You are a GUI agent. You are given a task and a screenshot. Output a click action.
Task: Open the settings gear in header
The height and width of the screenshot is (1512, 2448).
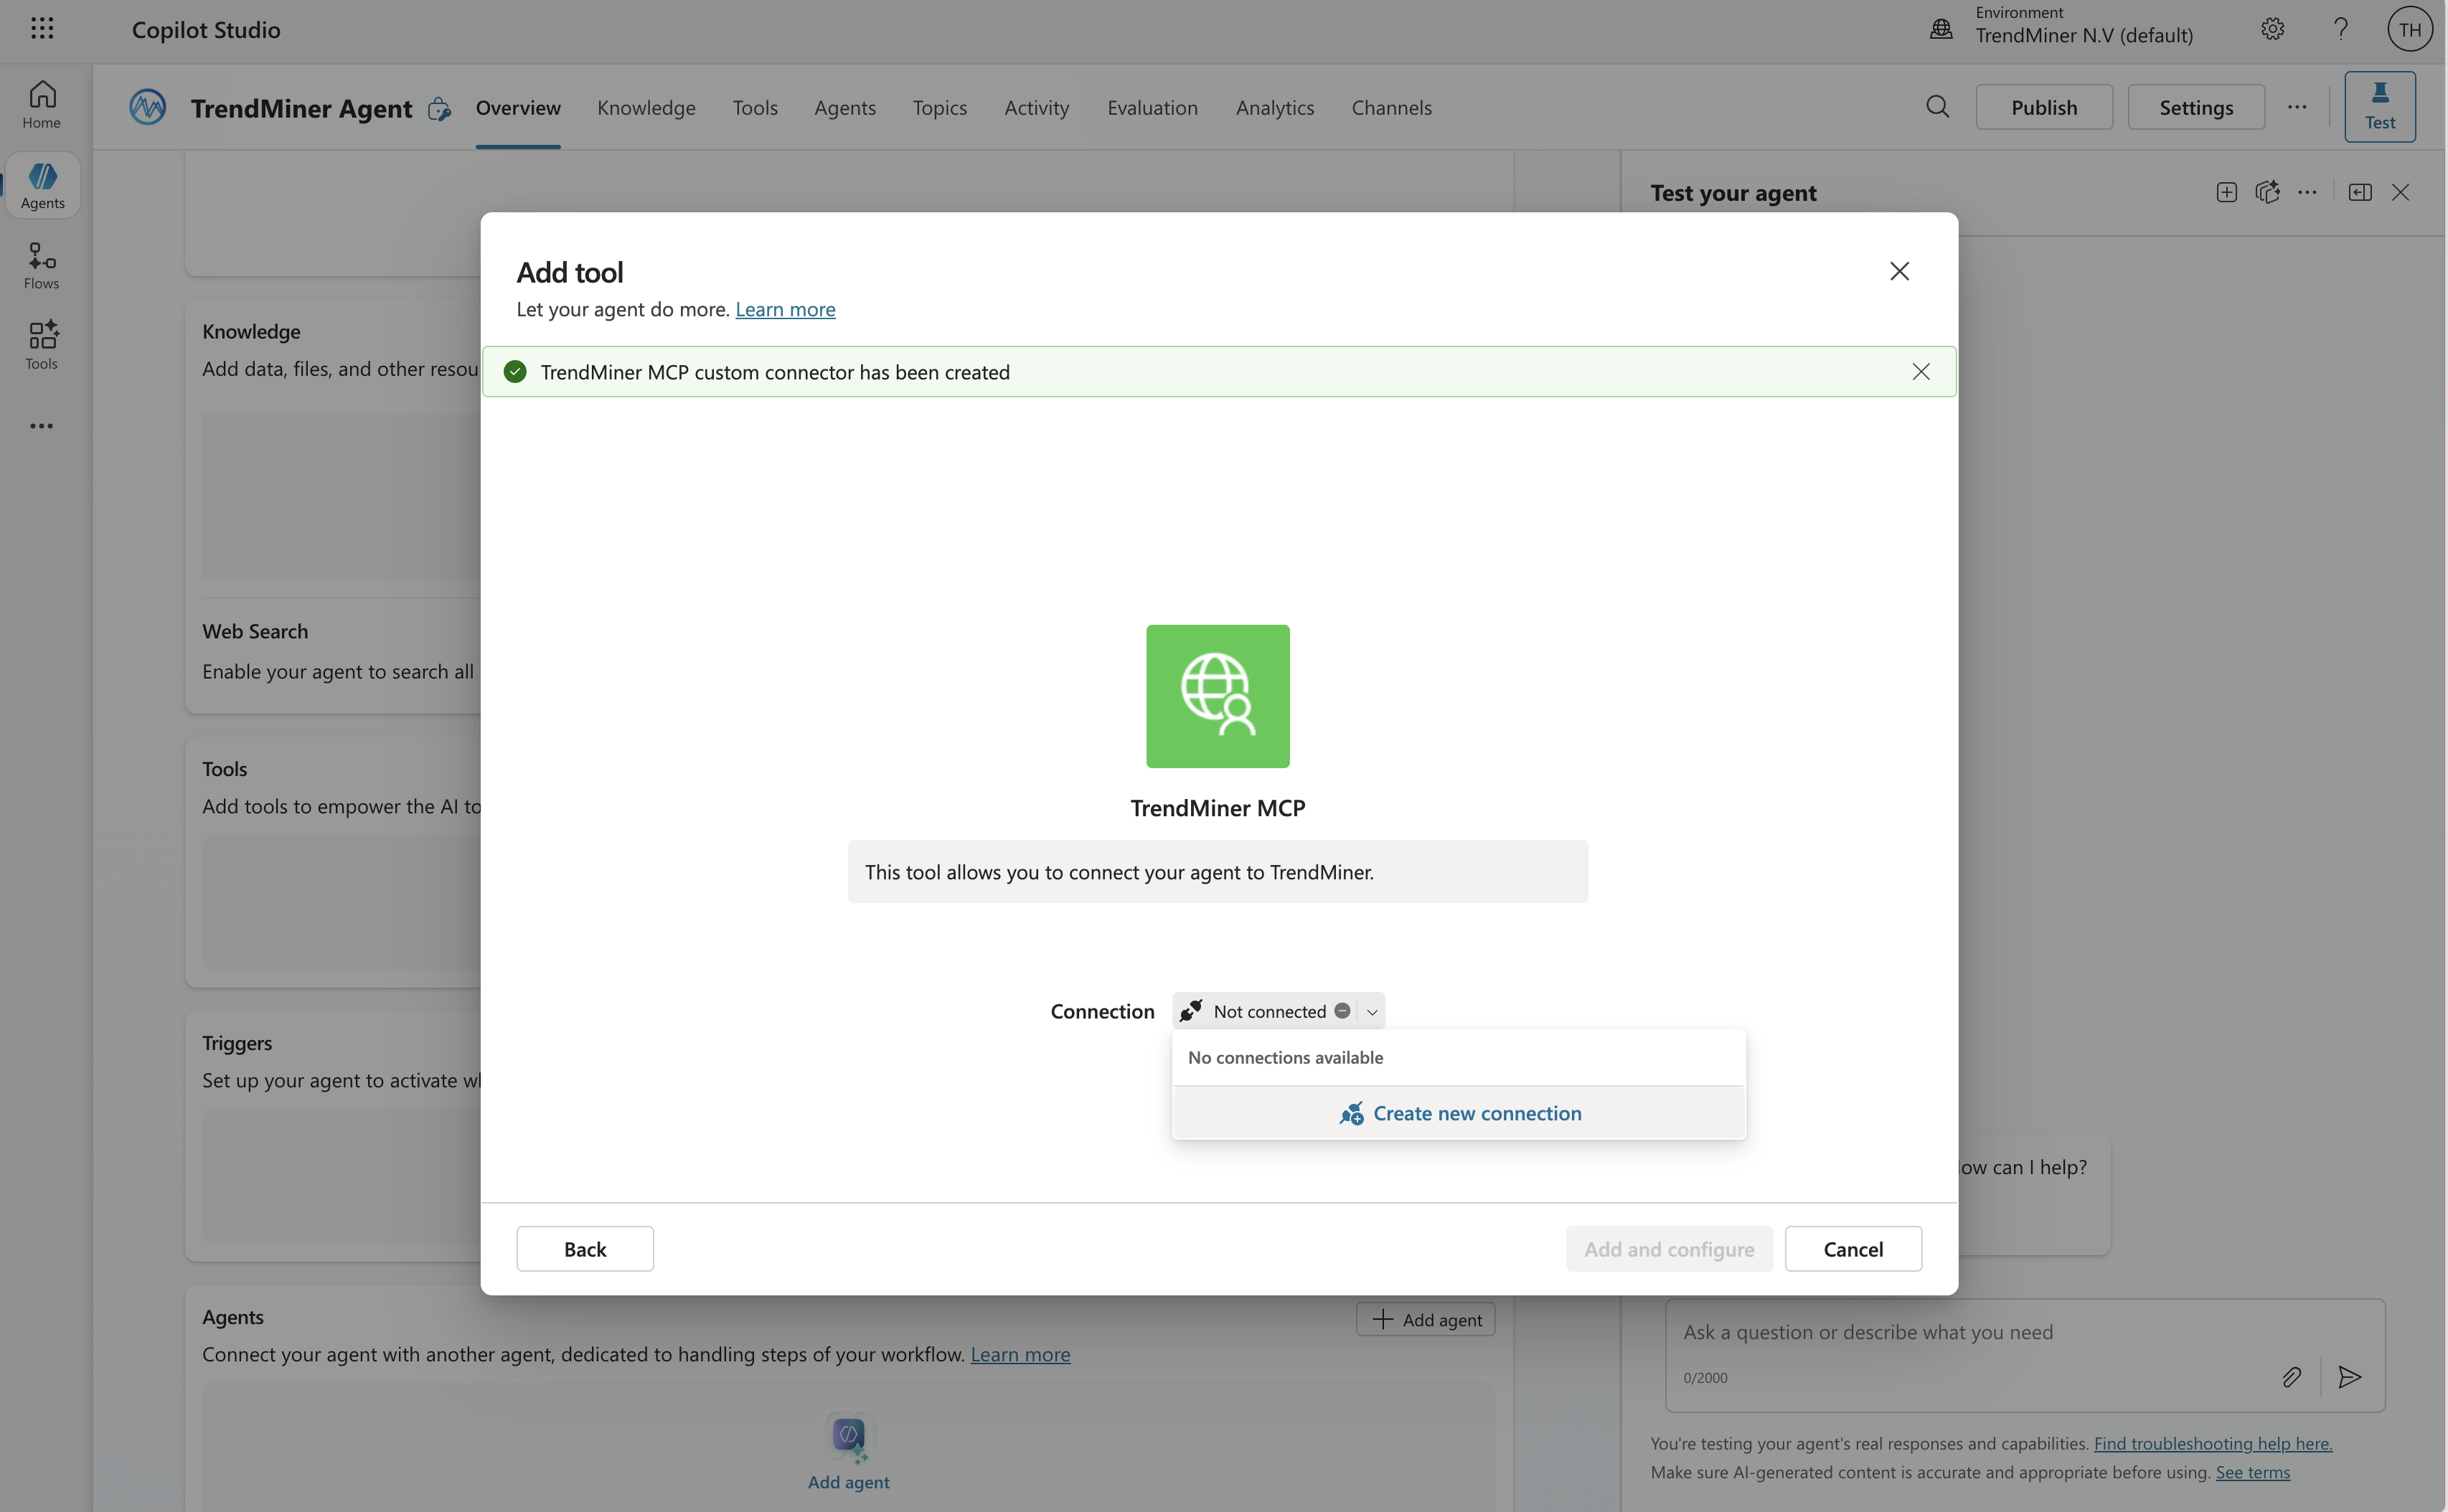pyautogui.click(x=2272, y=29)
